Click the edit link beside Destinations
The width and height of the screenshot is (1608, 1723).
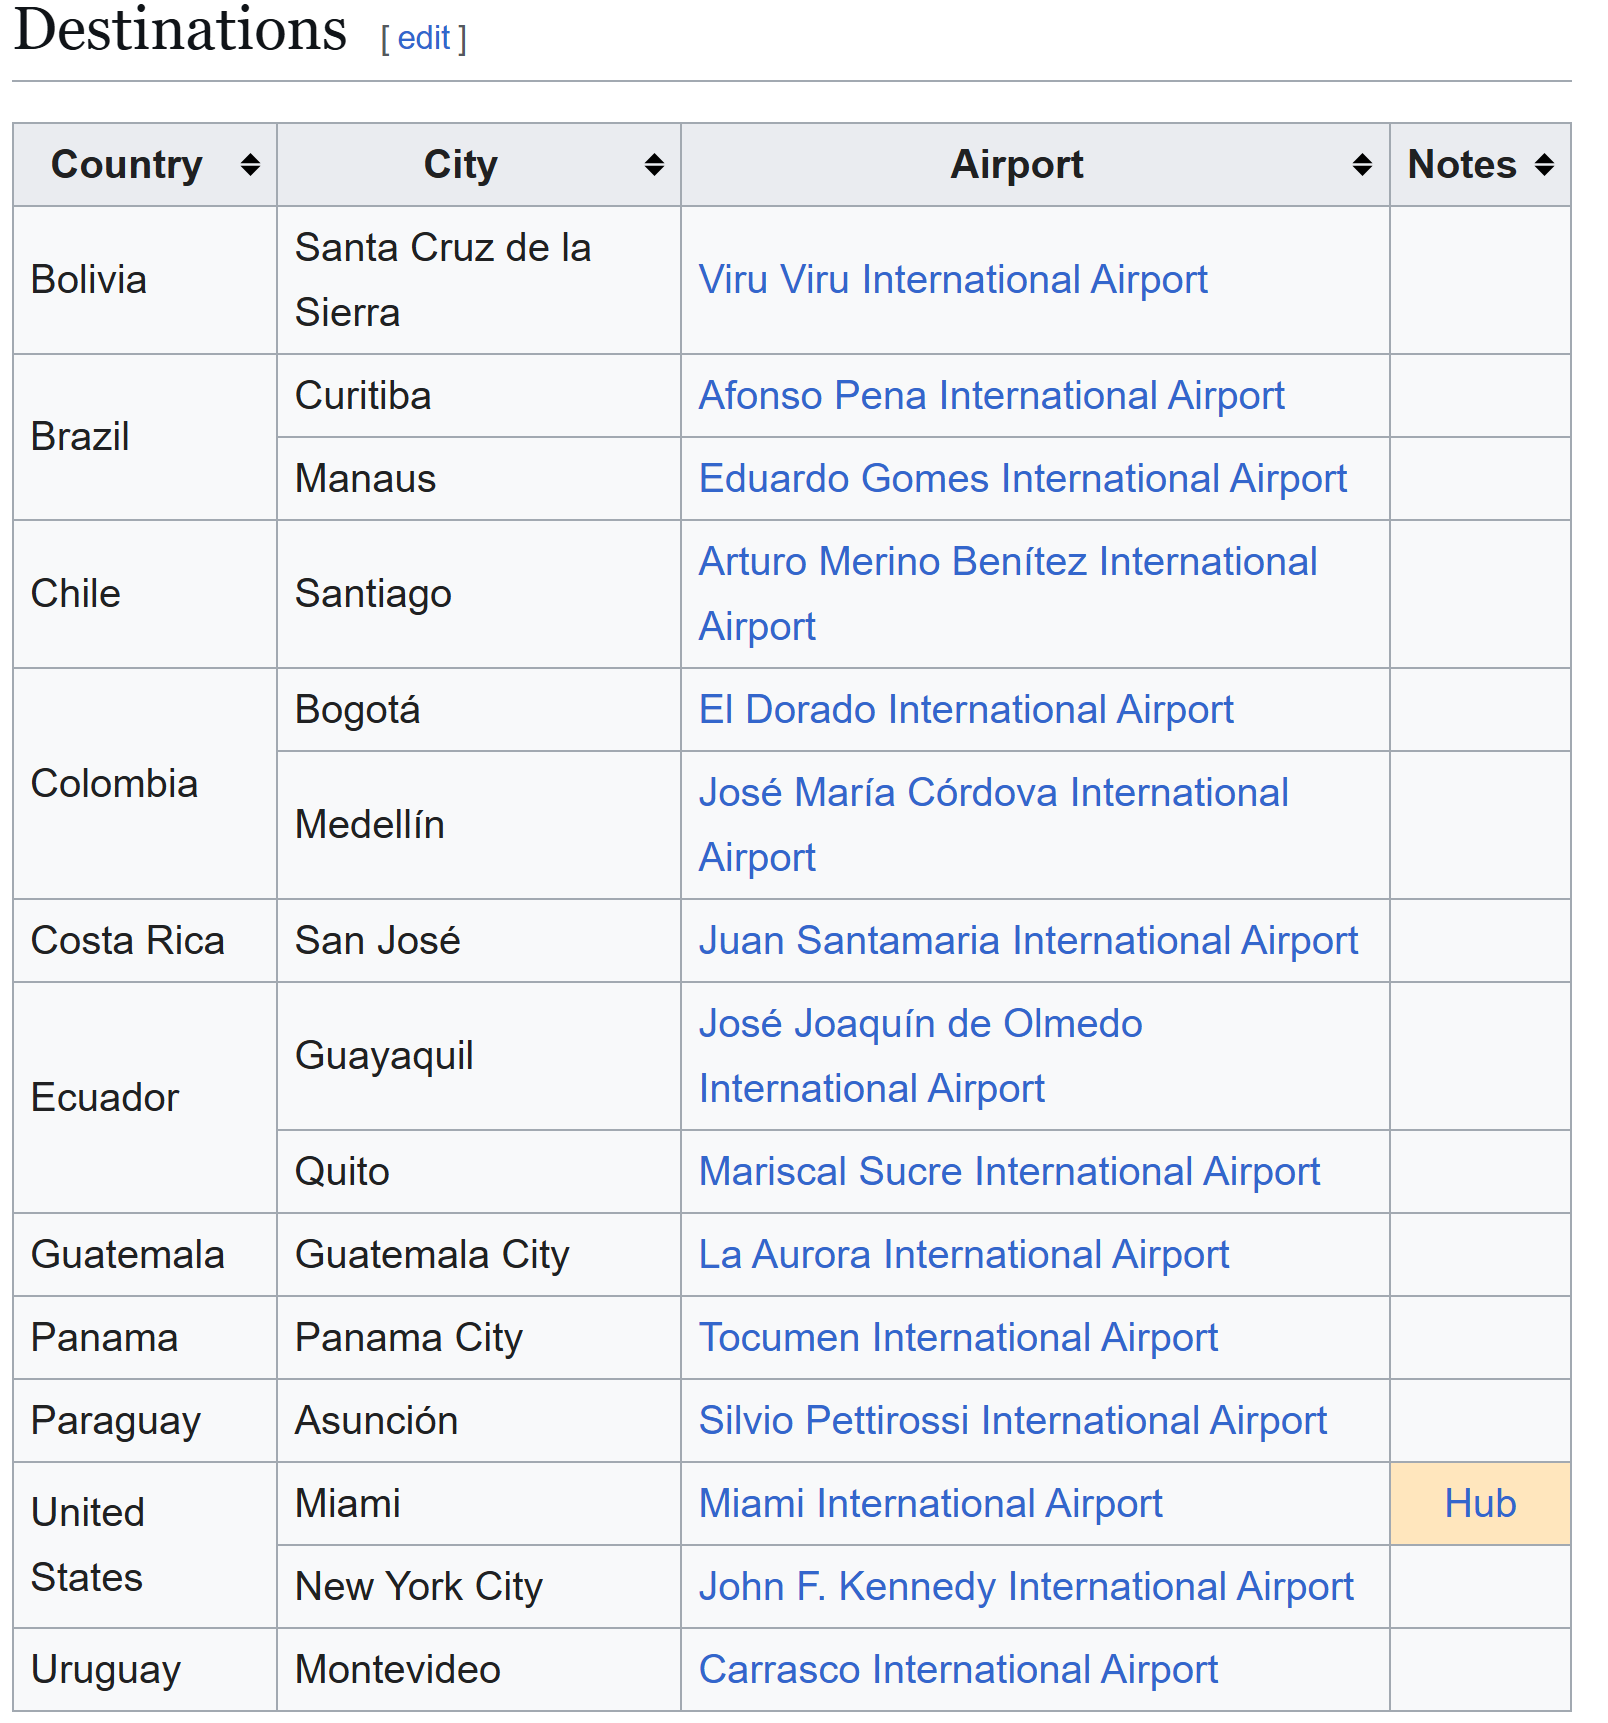point(424,38)
